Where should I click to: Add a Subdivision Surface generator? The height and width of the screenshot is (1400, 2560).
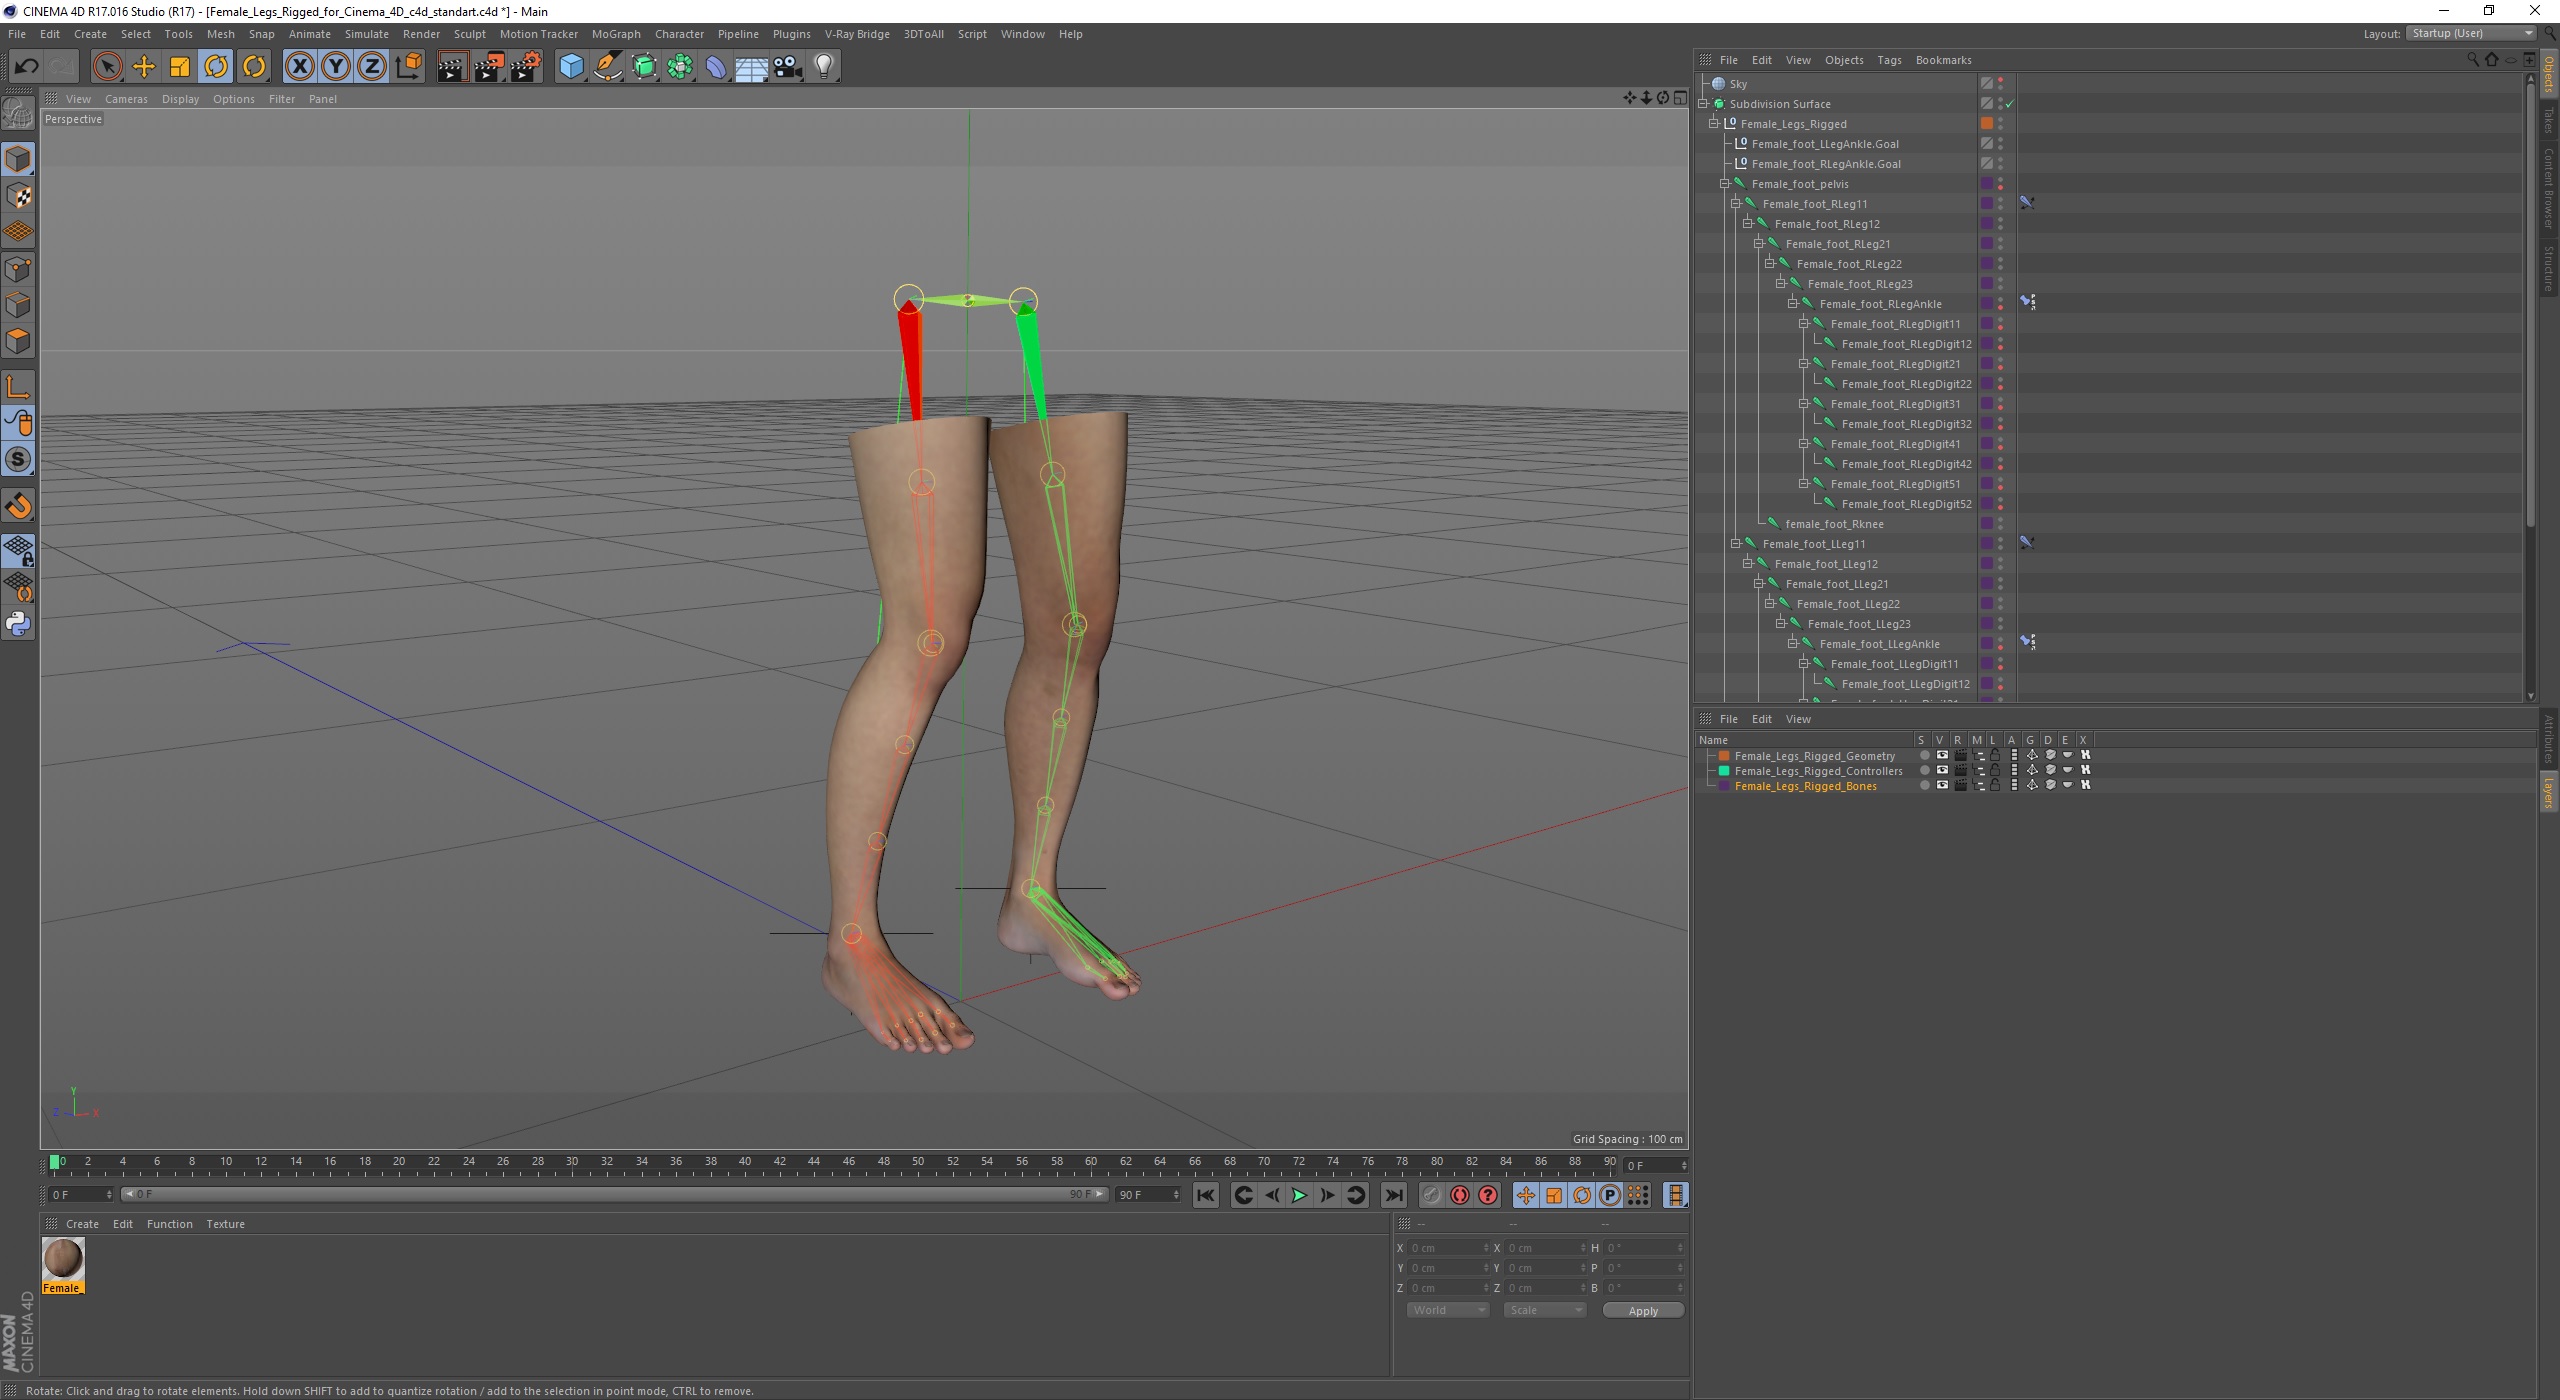tap(644, 67)
